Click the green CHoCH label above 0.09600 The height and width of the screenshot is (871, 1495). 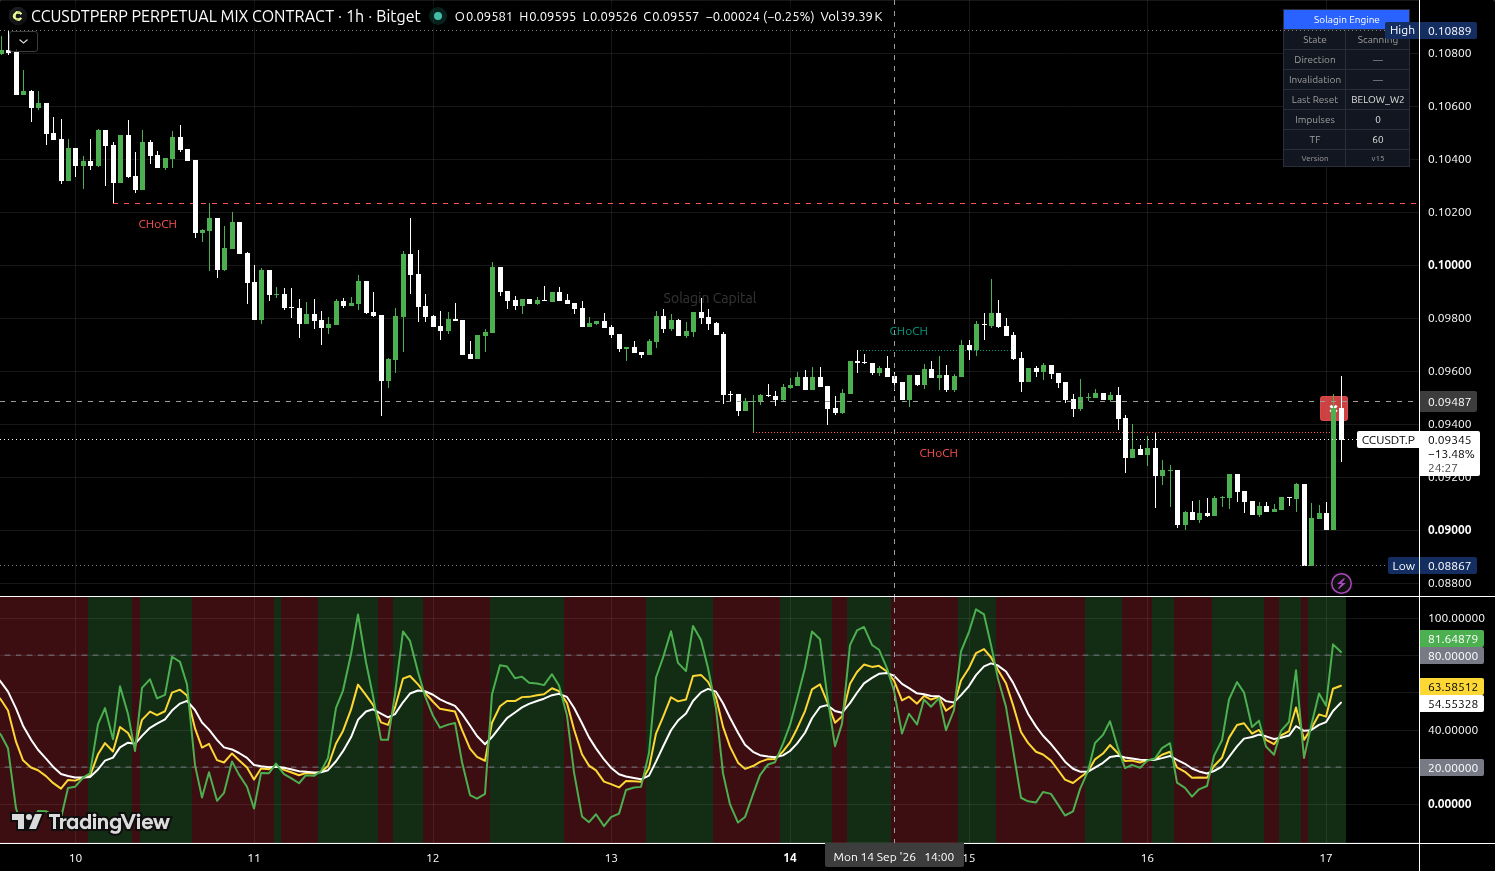909,331
